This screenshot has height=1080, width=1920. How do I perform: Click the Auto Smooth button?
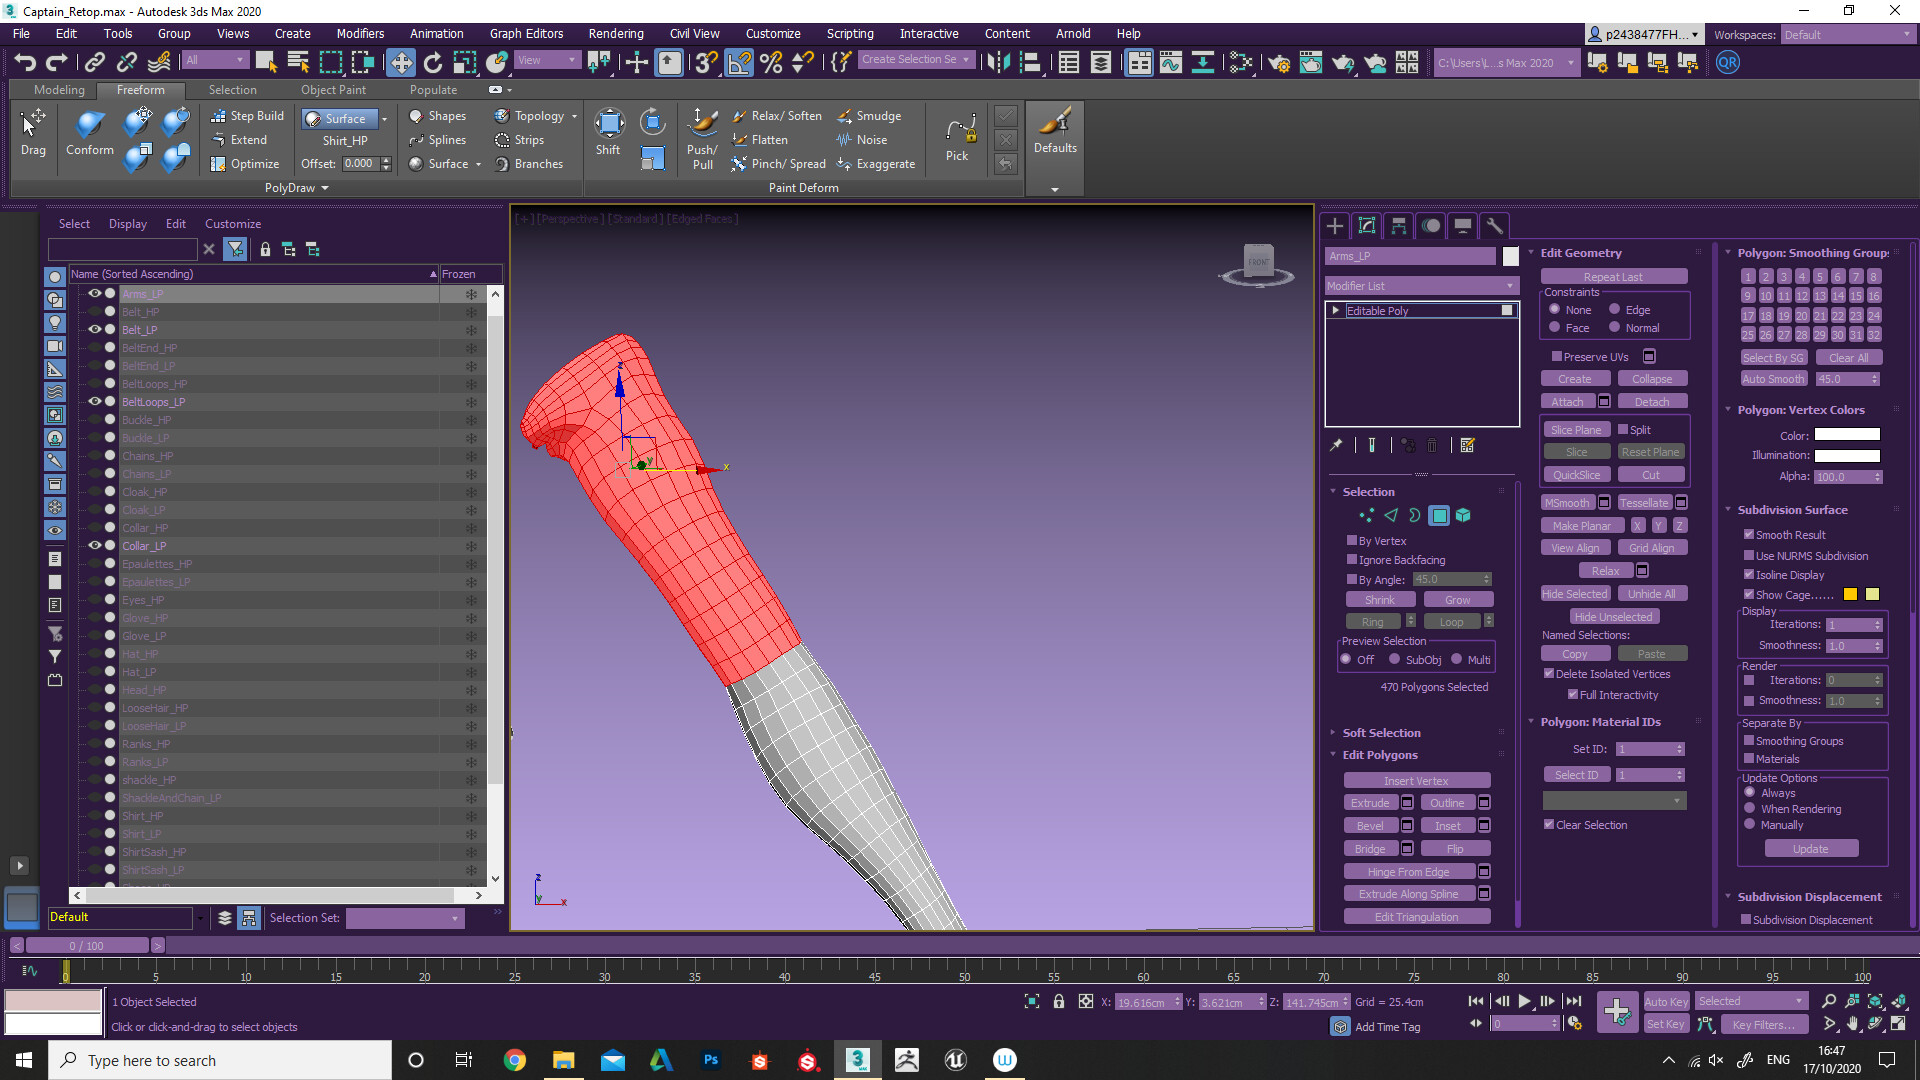coord(1773,379)
